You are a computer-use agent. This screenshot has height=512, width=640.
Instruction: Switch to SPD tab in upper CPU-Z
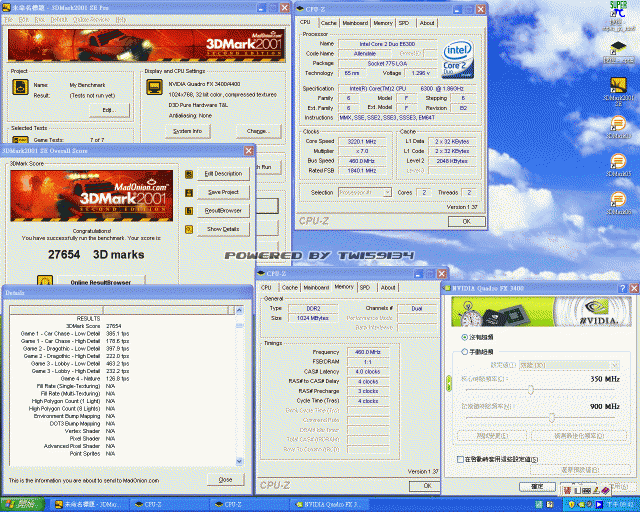[404, 23]
